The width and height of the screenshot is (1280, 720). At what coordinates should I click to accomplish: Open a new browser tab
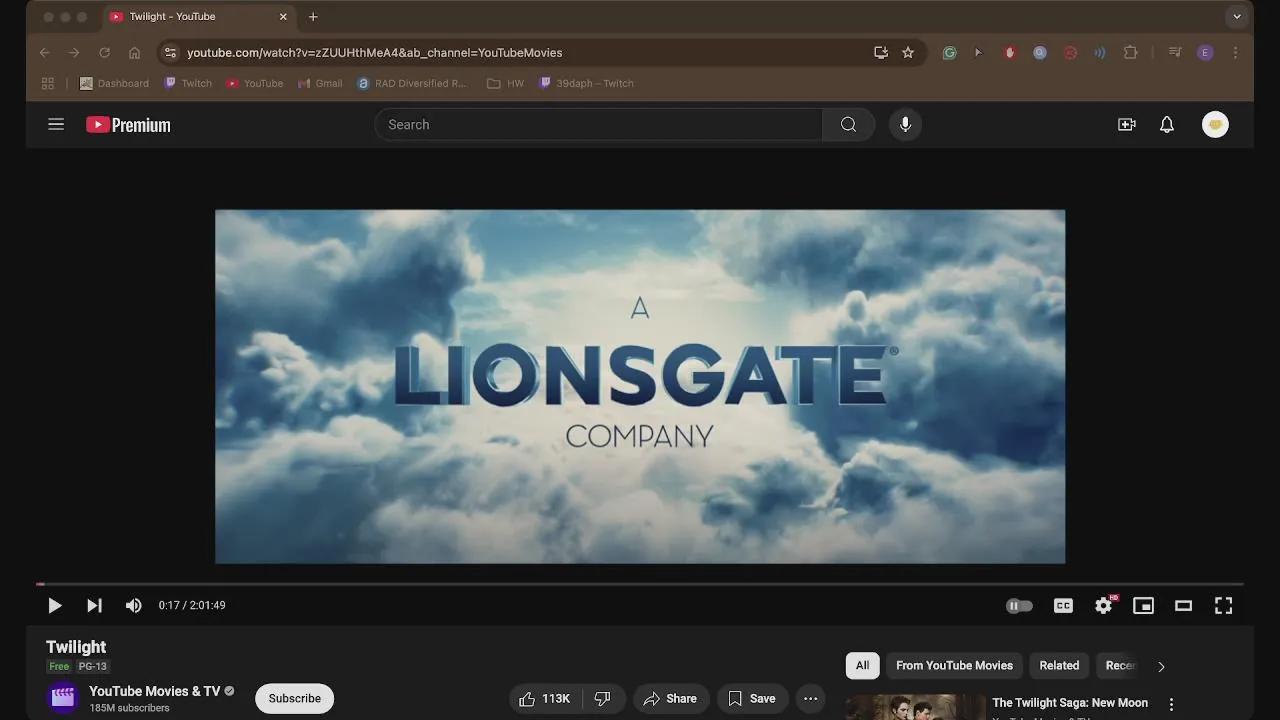pyautogui.click(x=313, y=17)
